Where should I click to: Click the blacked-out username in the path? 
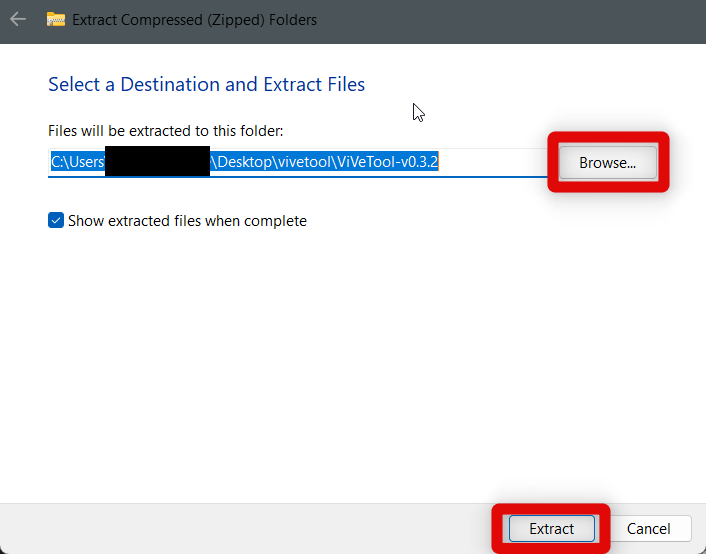(x=157, y=162)
